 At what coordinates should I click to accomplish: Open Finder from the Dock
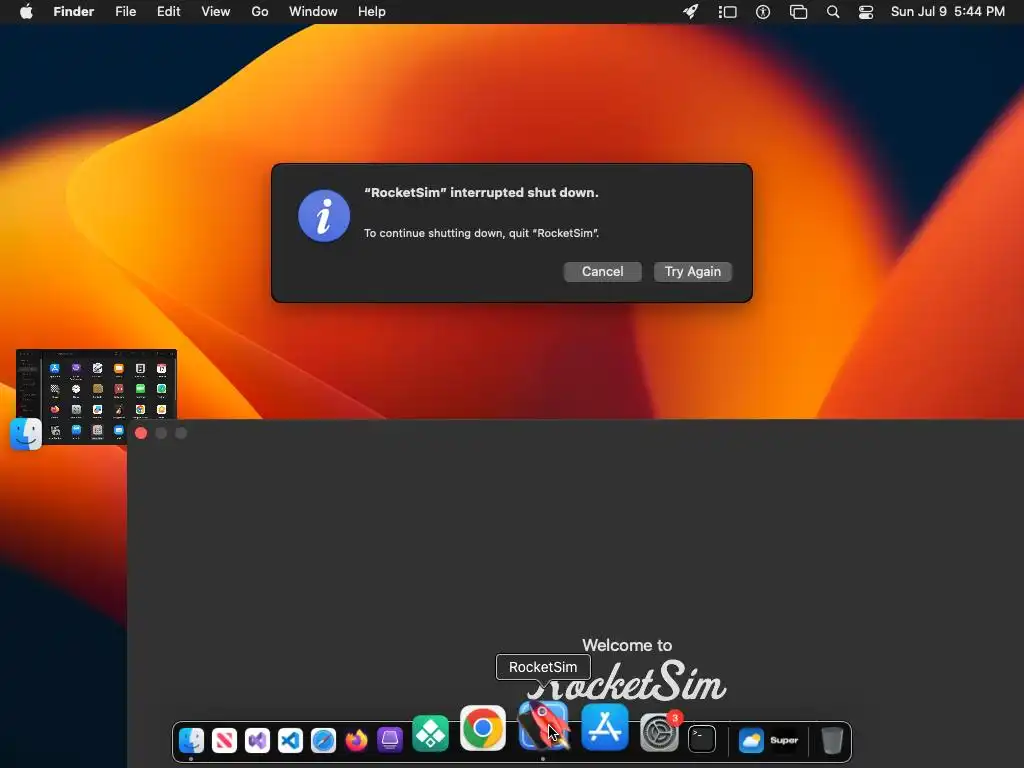click(x=191, y=741)
